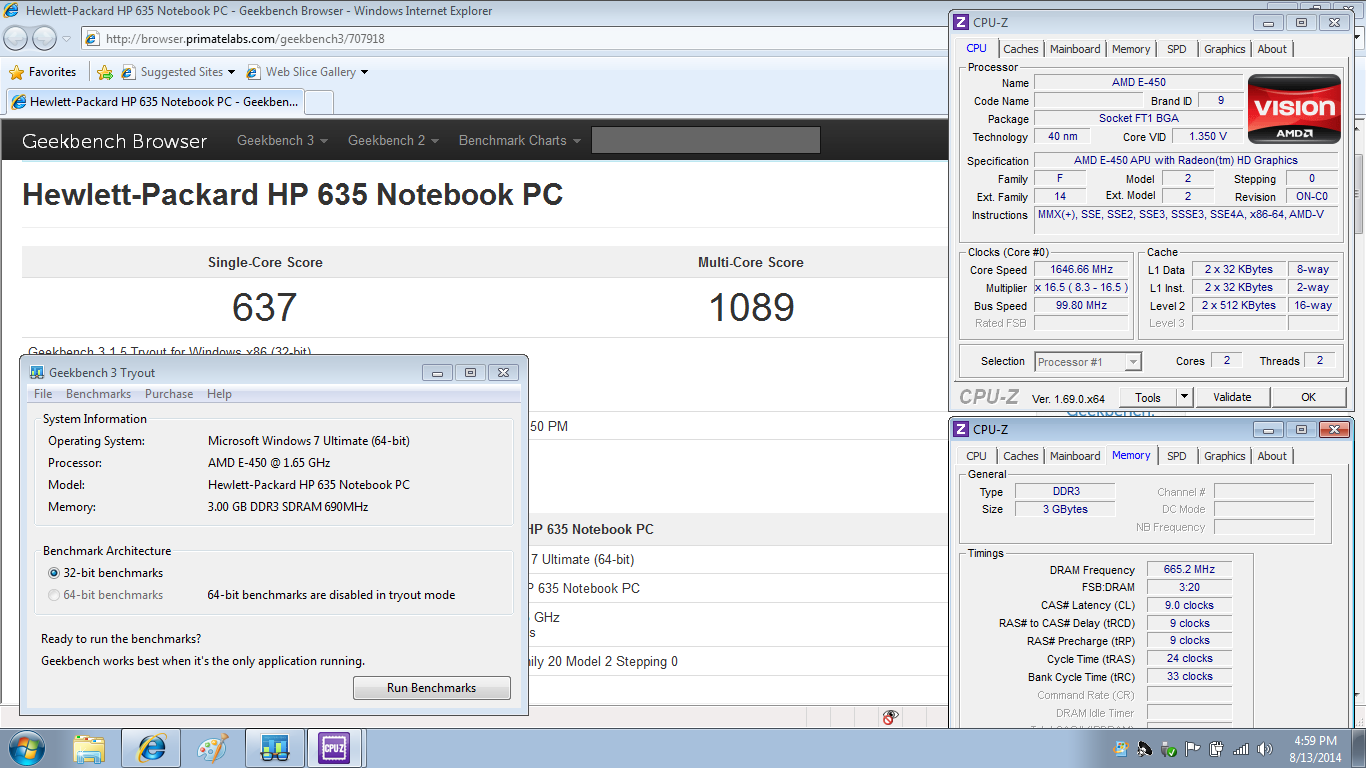
Task: Switch to CPU-Z on the taskbar
Action: coord(334,748)
